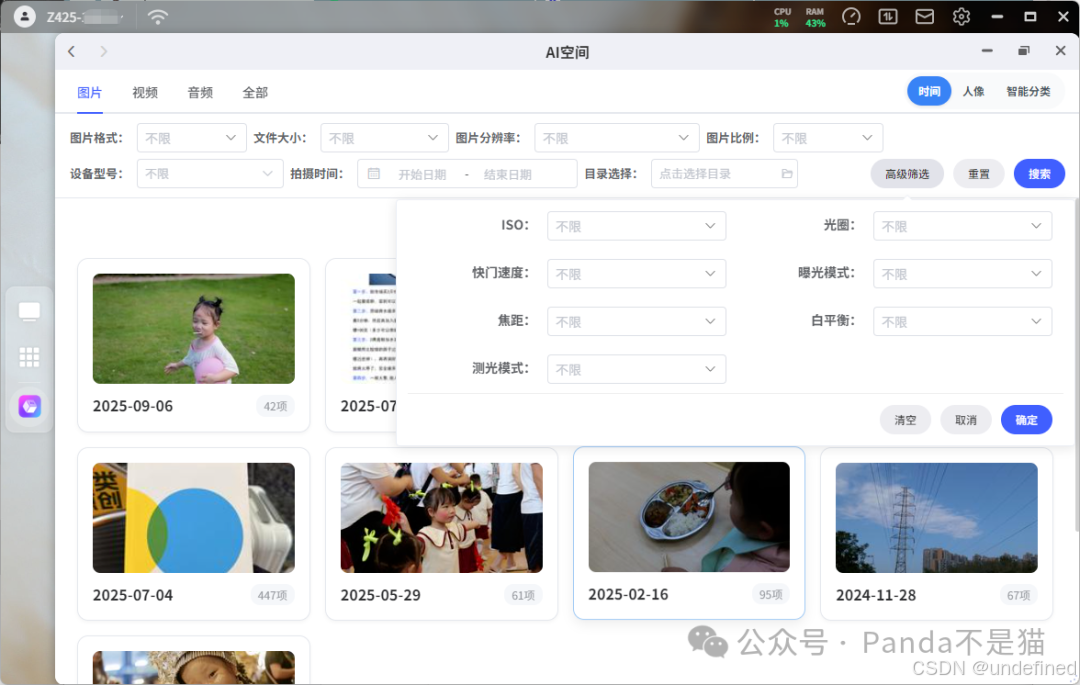Open the 测光模式 dropdown
This screenshot has height=685, width=1080.
(636, 369)
